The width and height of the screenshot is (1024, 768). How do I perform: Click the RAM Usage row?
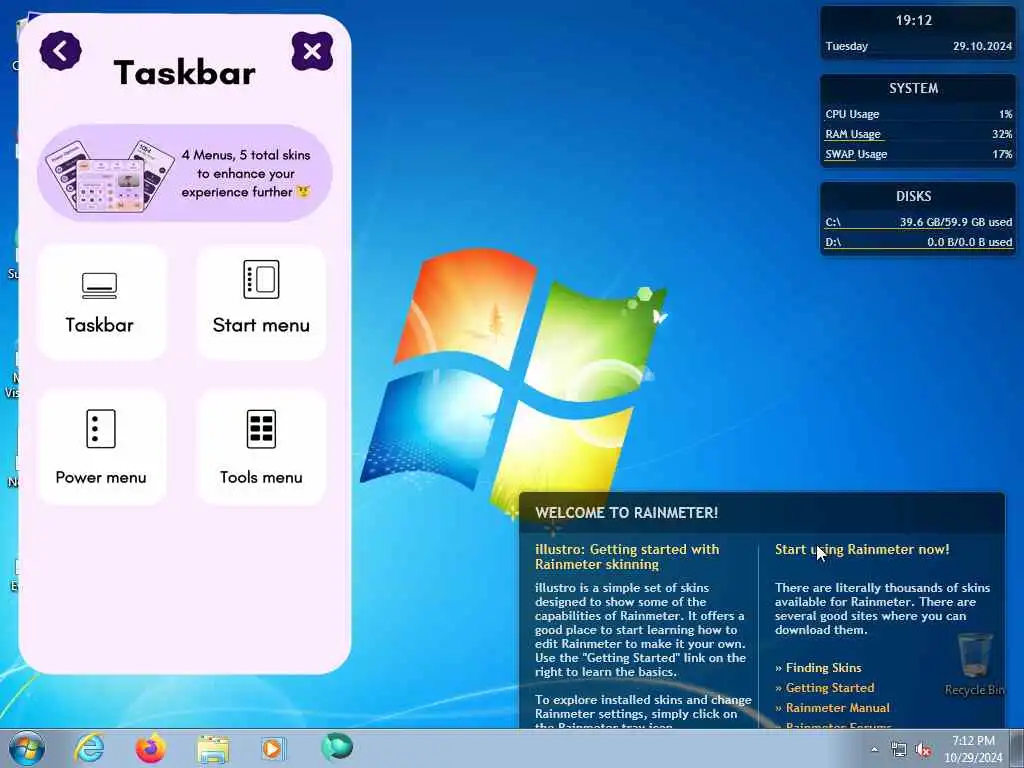(x=918, y=134)
